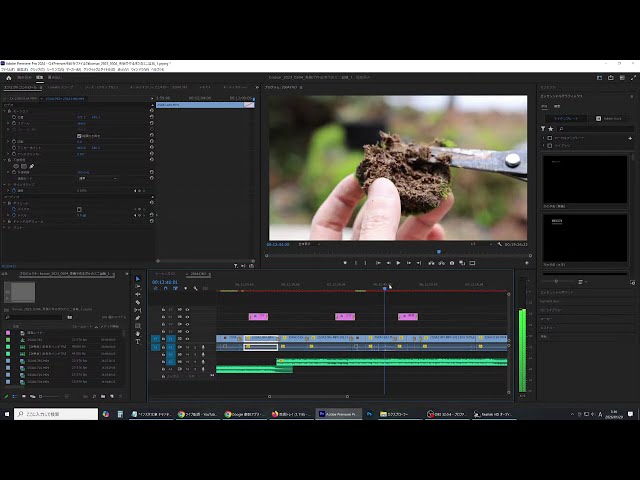The image size is (640, 480).
Task: Expand the Channel Volume effect
Action: (x=5, y=221)
